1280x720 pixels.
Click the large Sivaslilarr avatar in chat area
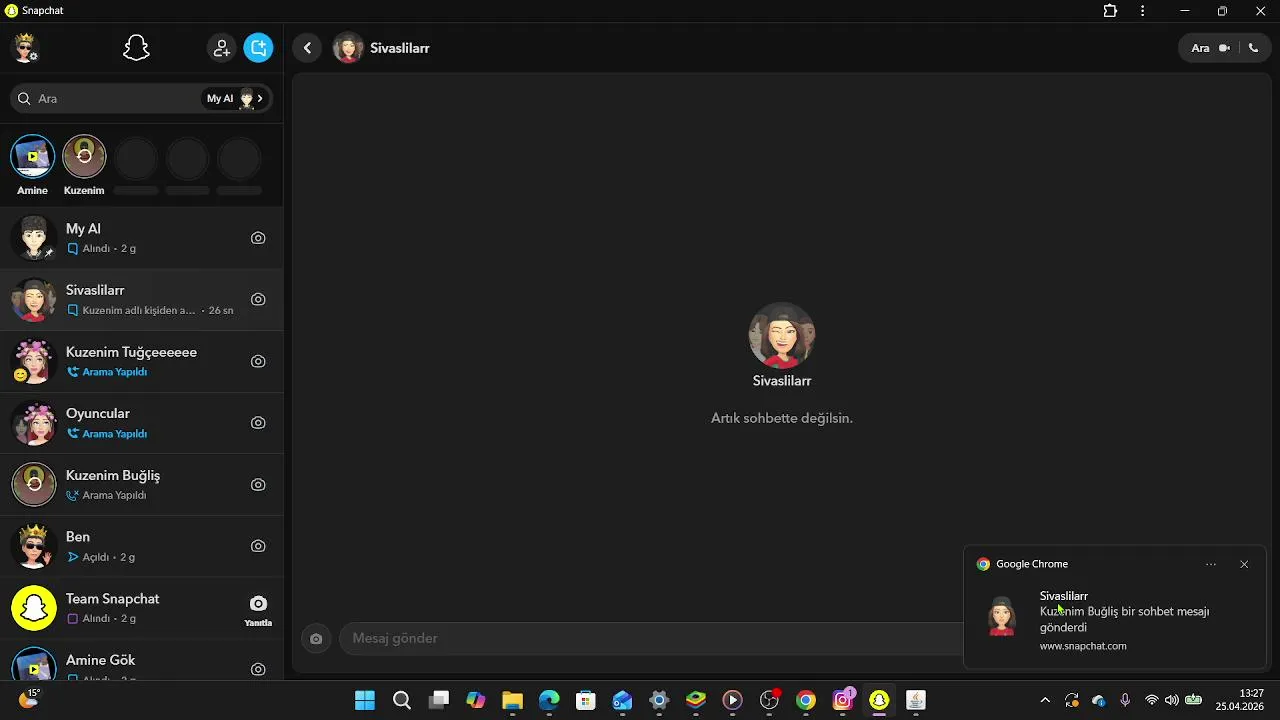(x=782, y=335)
